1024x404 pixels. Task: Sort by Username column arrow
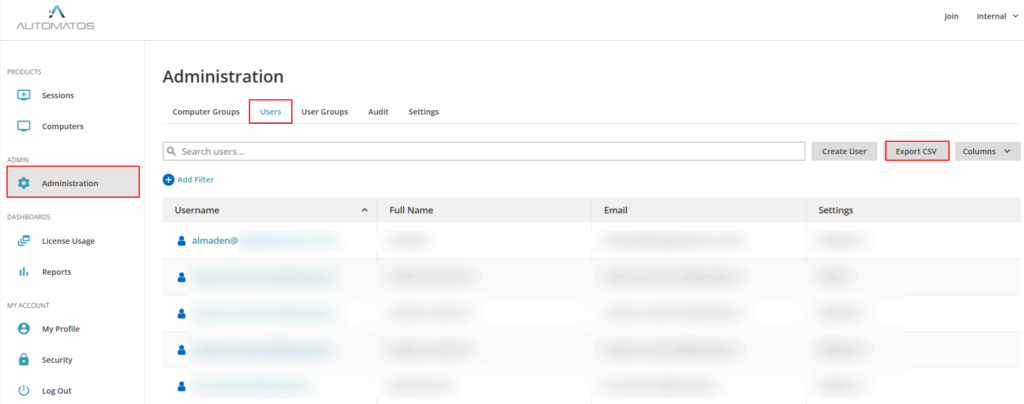point(364,210)
